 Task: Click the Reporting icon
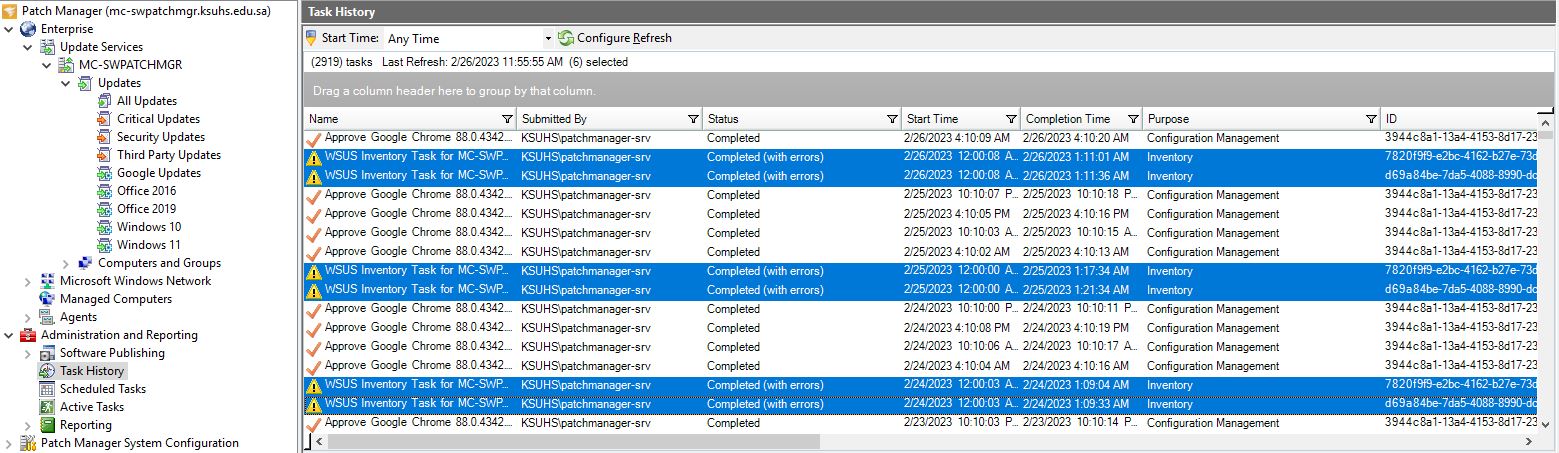pos(47,425)
